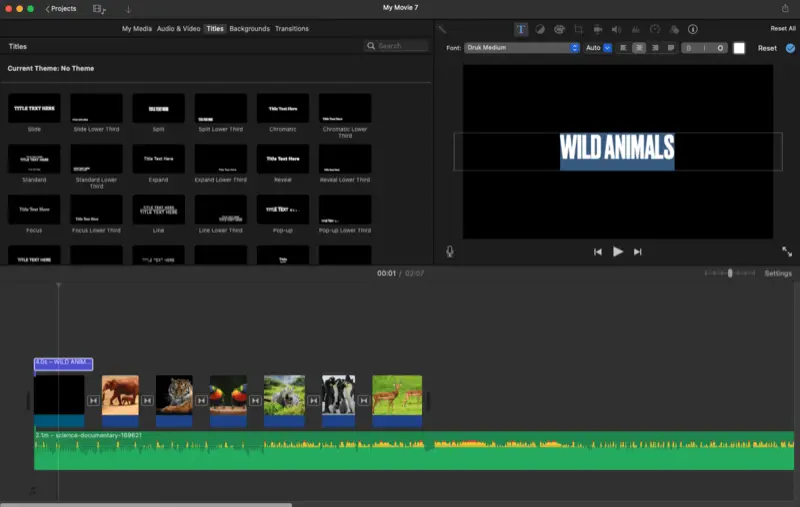
Task: Open the Volume adjustment icon
Action: tap(616, 29)
